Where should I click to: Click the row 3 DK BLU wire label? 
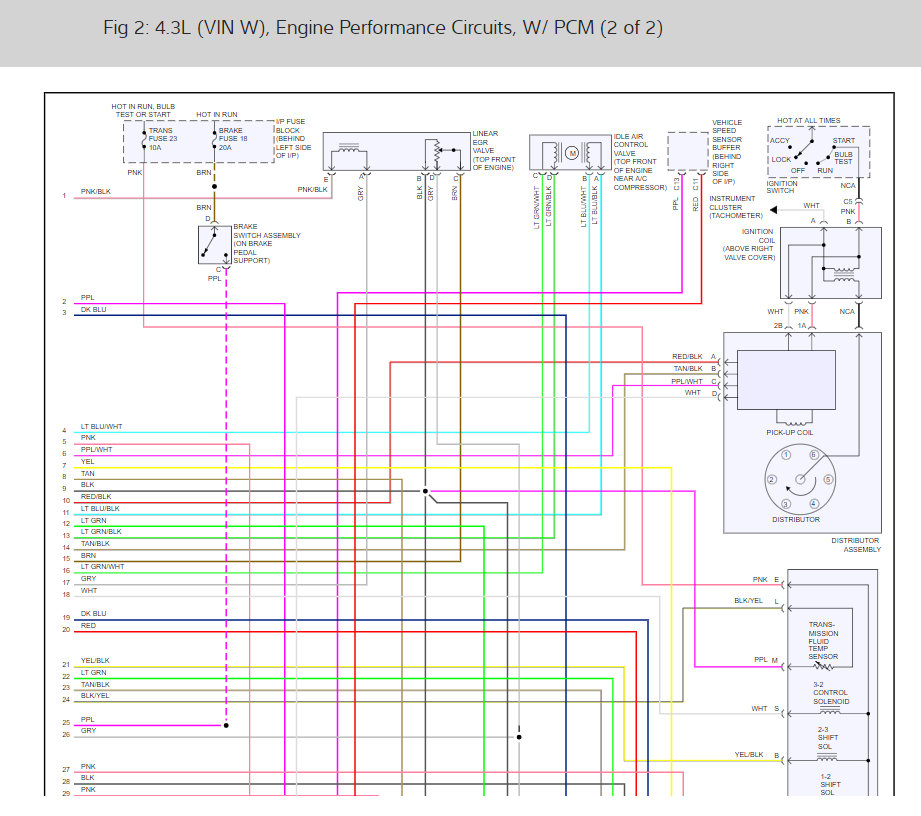coord(93,310)
